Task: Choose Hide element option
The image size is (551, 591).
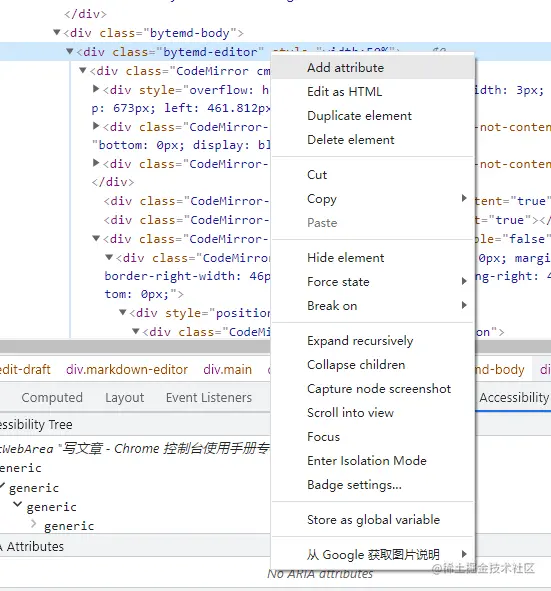Action: [x=372, y=258]
